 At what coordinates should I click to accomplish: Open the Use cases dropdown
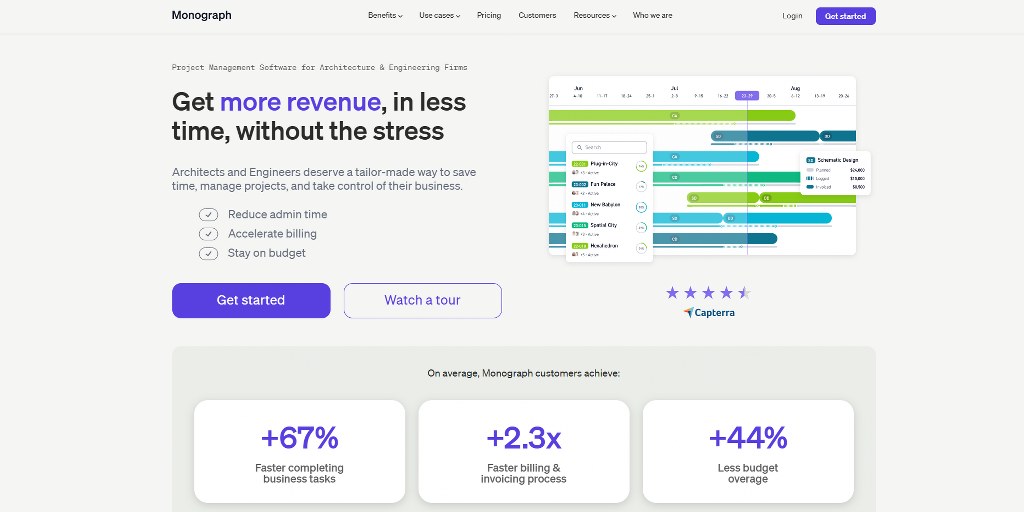tap(440, 16)
